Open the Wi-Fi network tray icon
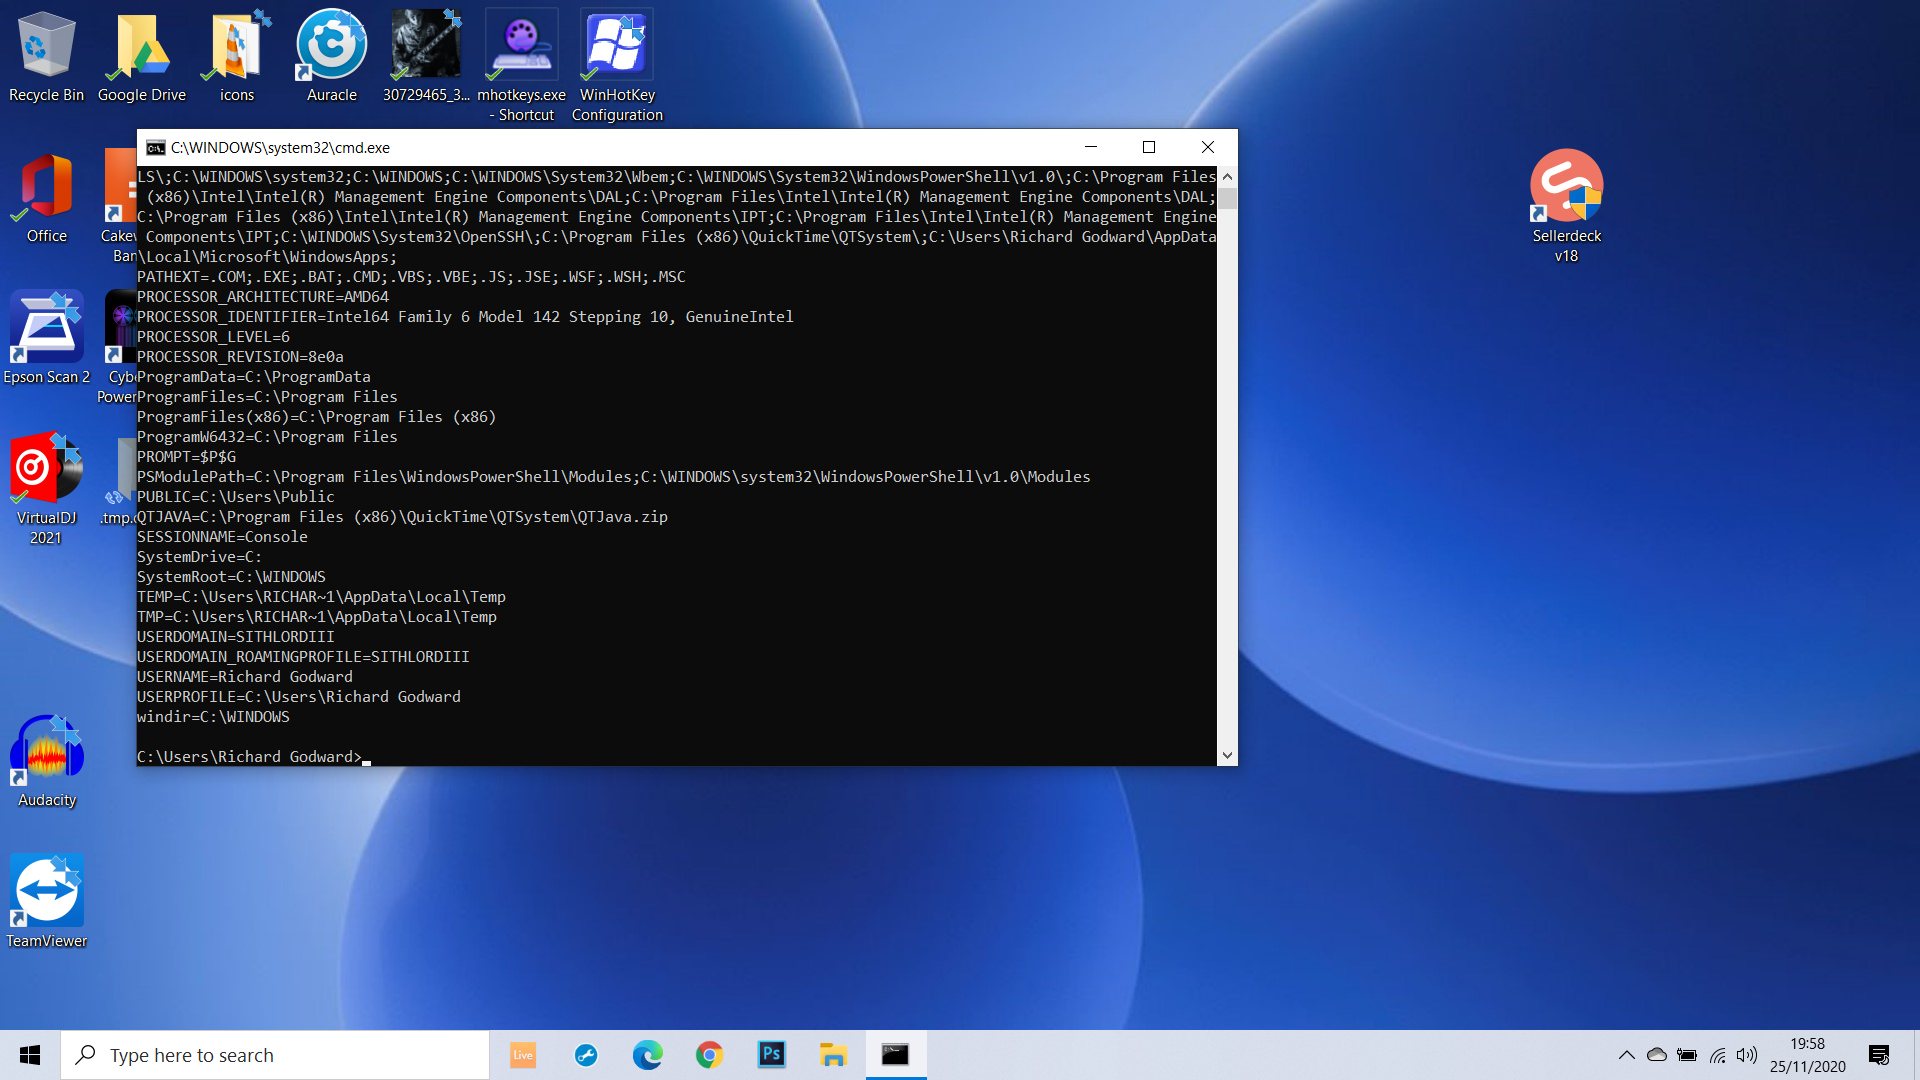Screen dimensions: 1920x1080 pyautogui.click(x=1718, y=1055)
